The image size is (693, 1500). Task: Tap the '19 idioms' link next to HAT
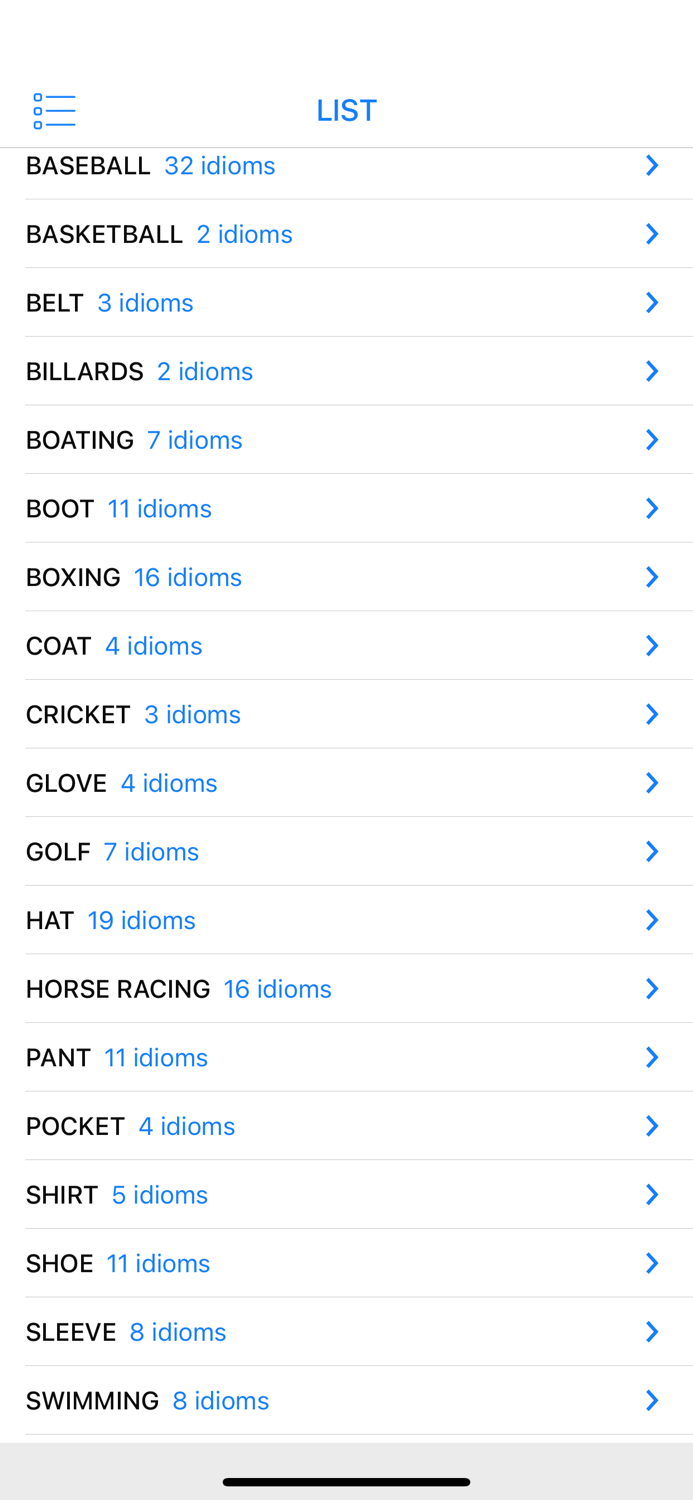click(141, 920)
